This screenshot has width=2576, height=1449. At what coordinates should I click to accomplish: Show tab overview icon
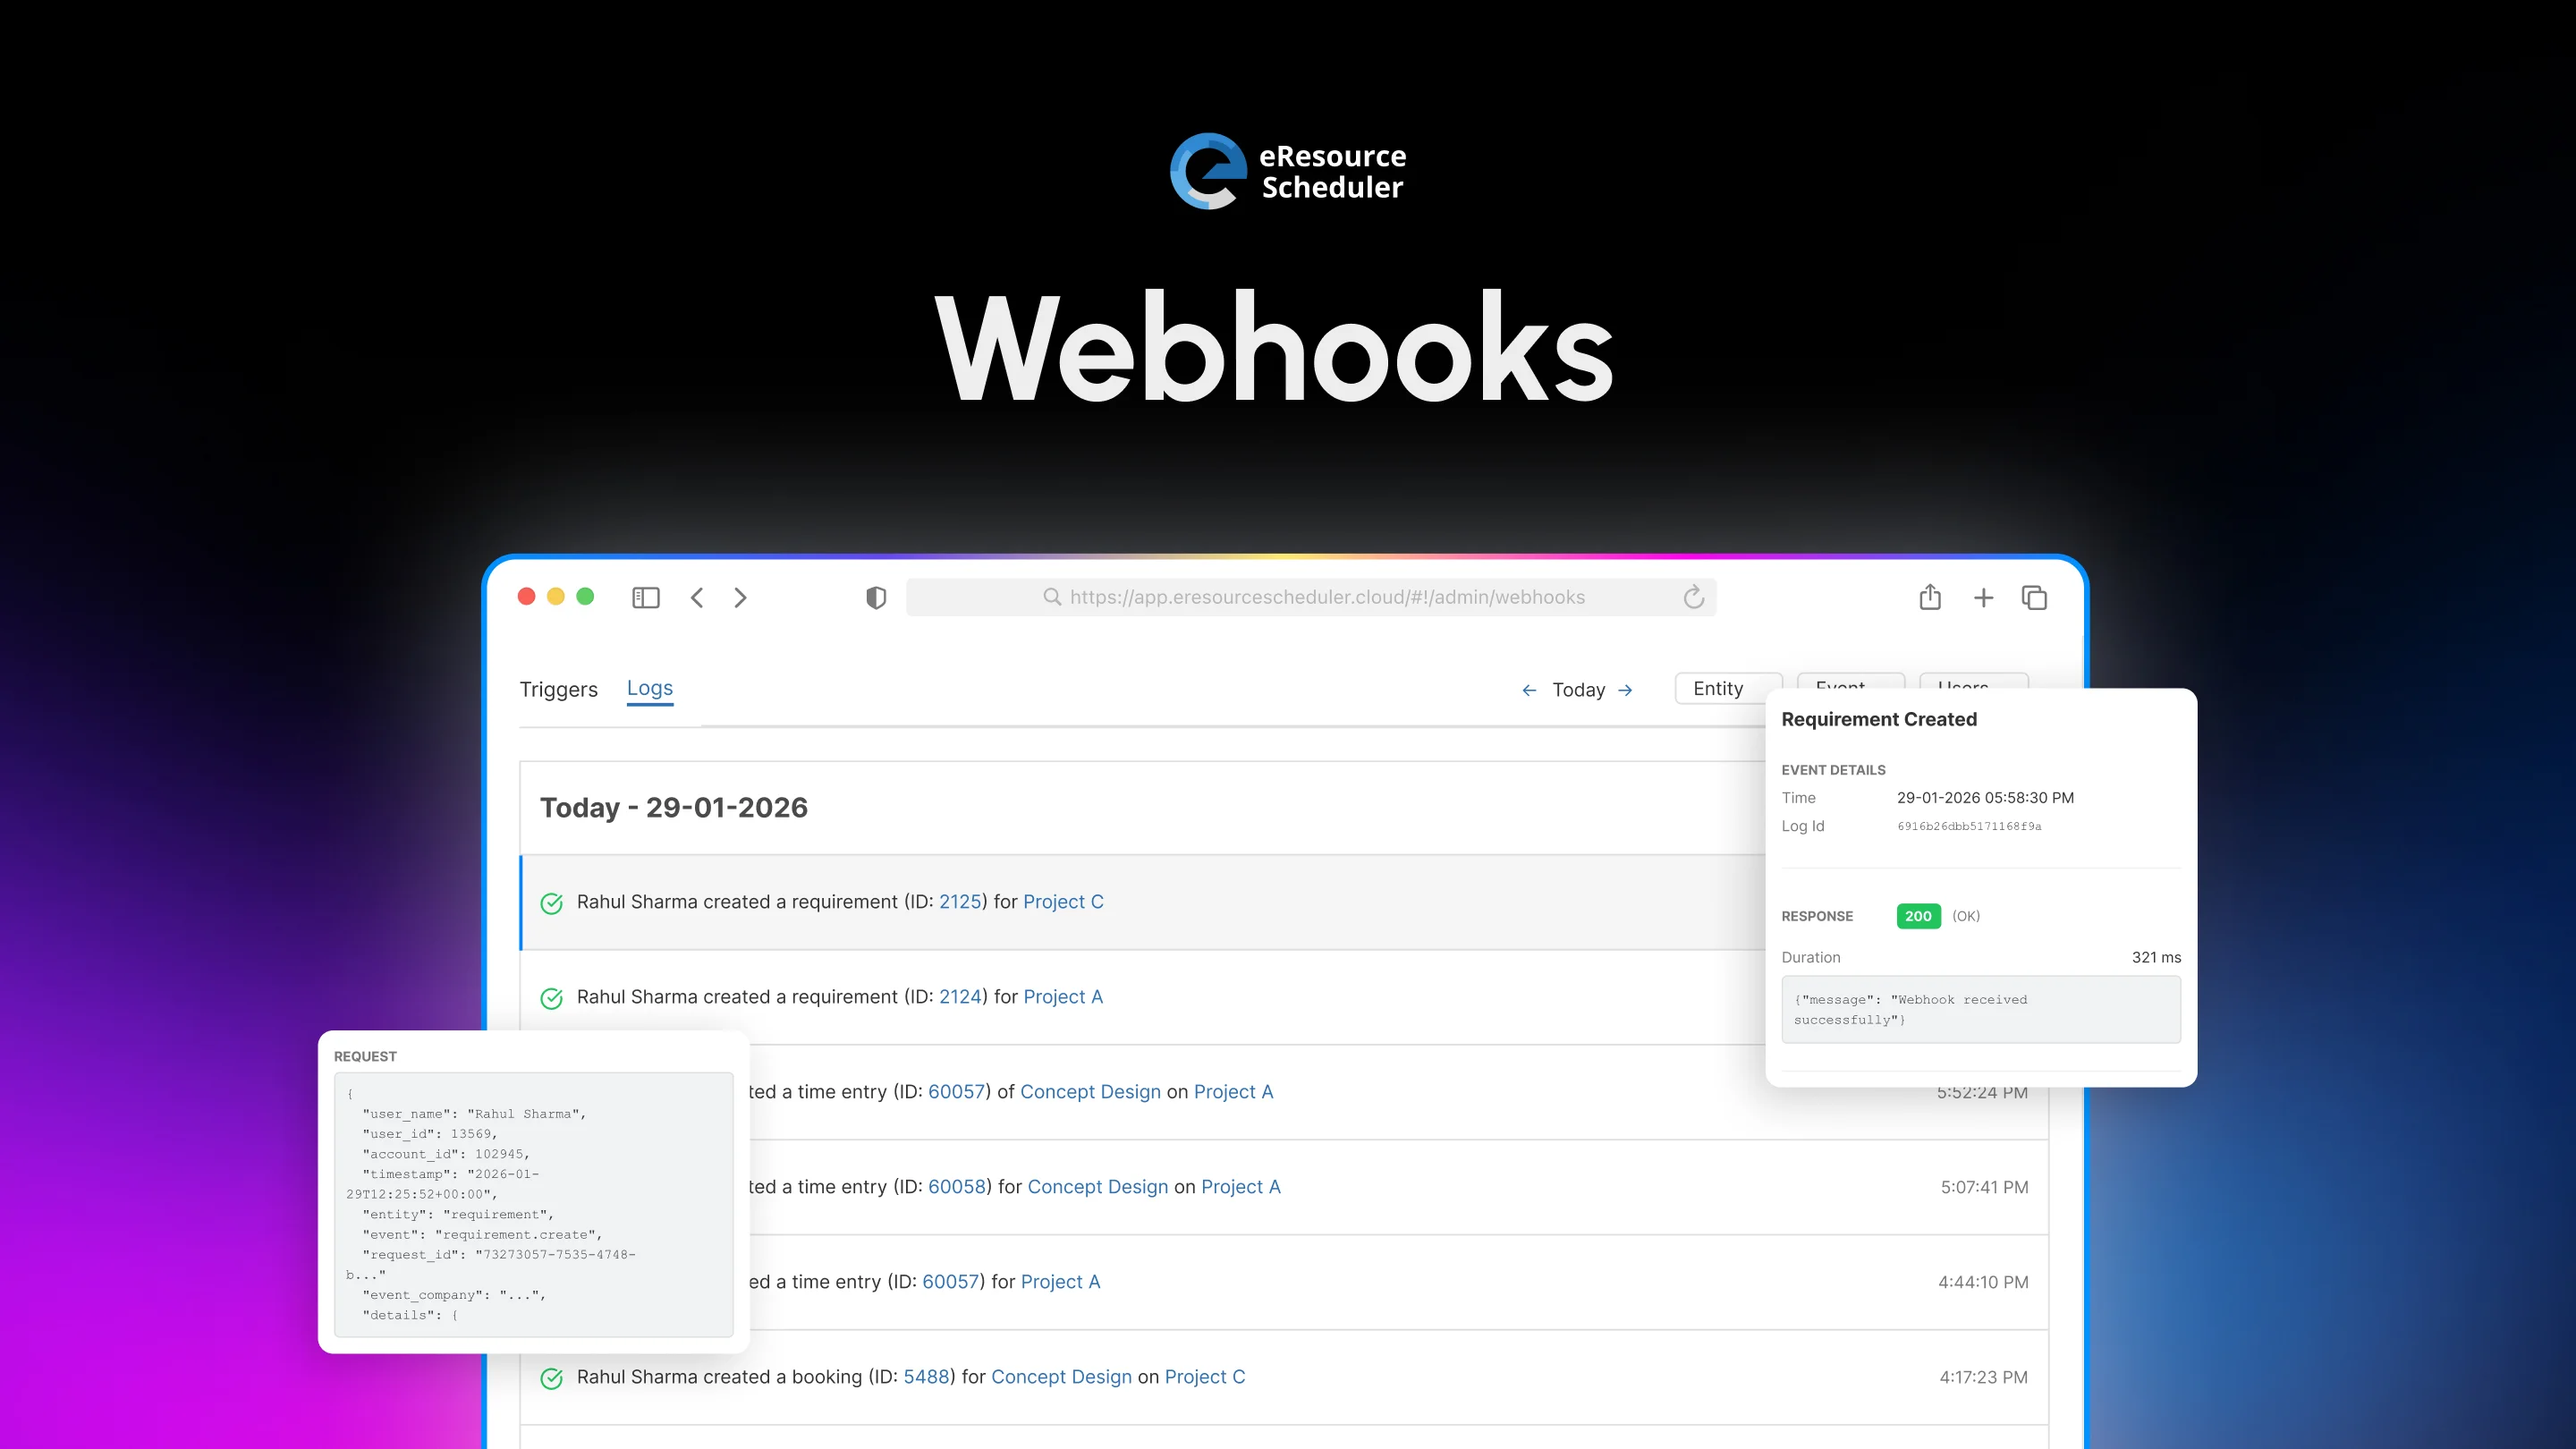[2034, 597]
